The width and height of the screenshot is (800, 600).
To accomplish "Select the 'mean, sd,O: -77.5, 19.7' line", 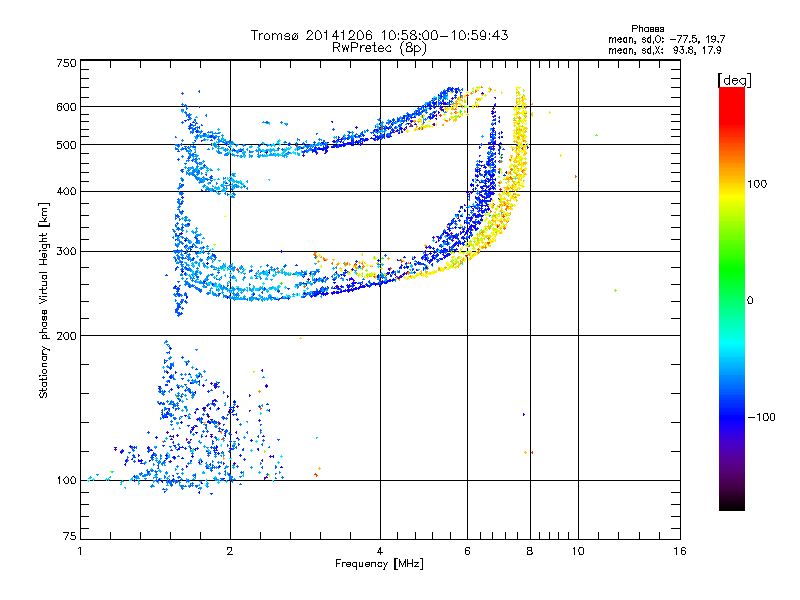I will pyautogui.click(x=666, y=39).
